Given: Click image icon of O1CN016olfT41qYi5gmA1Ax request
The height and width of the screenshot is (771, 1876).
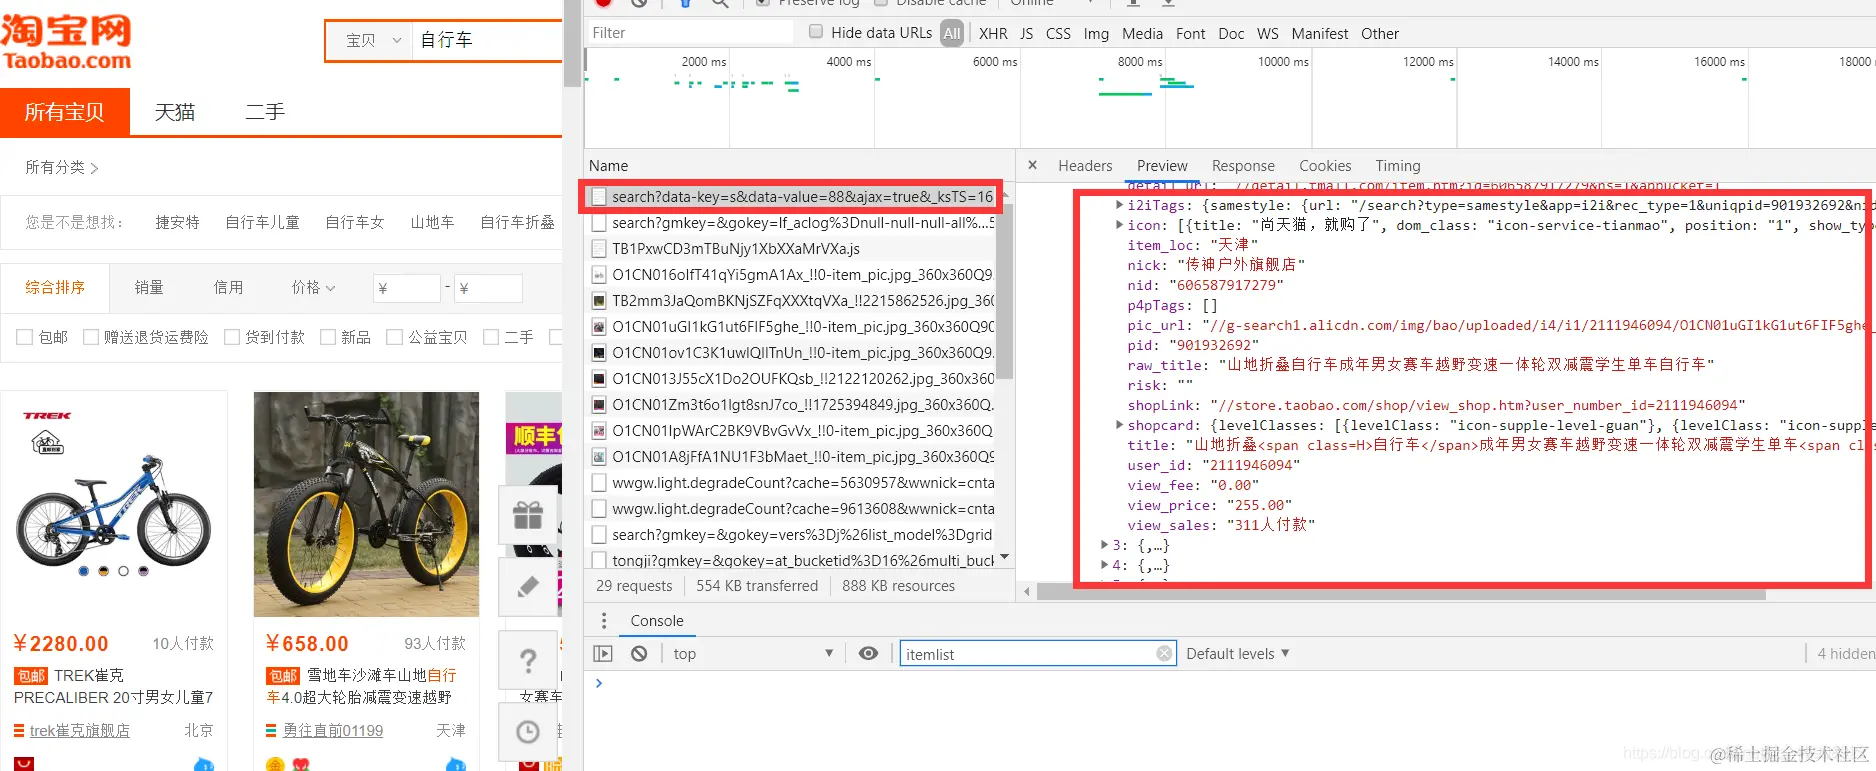Looking at the screenshot, I should (599, 275).
